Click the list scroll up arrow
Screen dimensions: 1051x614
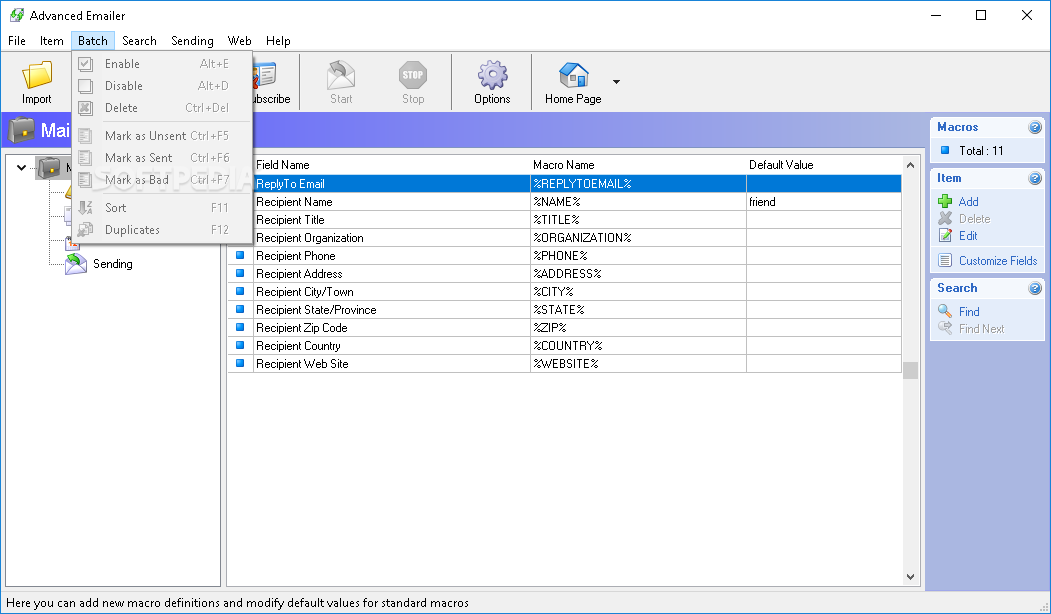pyautogui.click(x=910, y=165)
